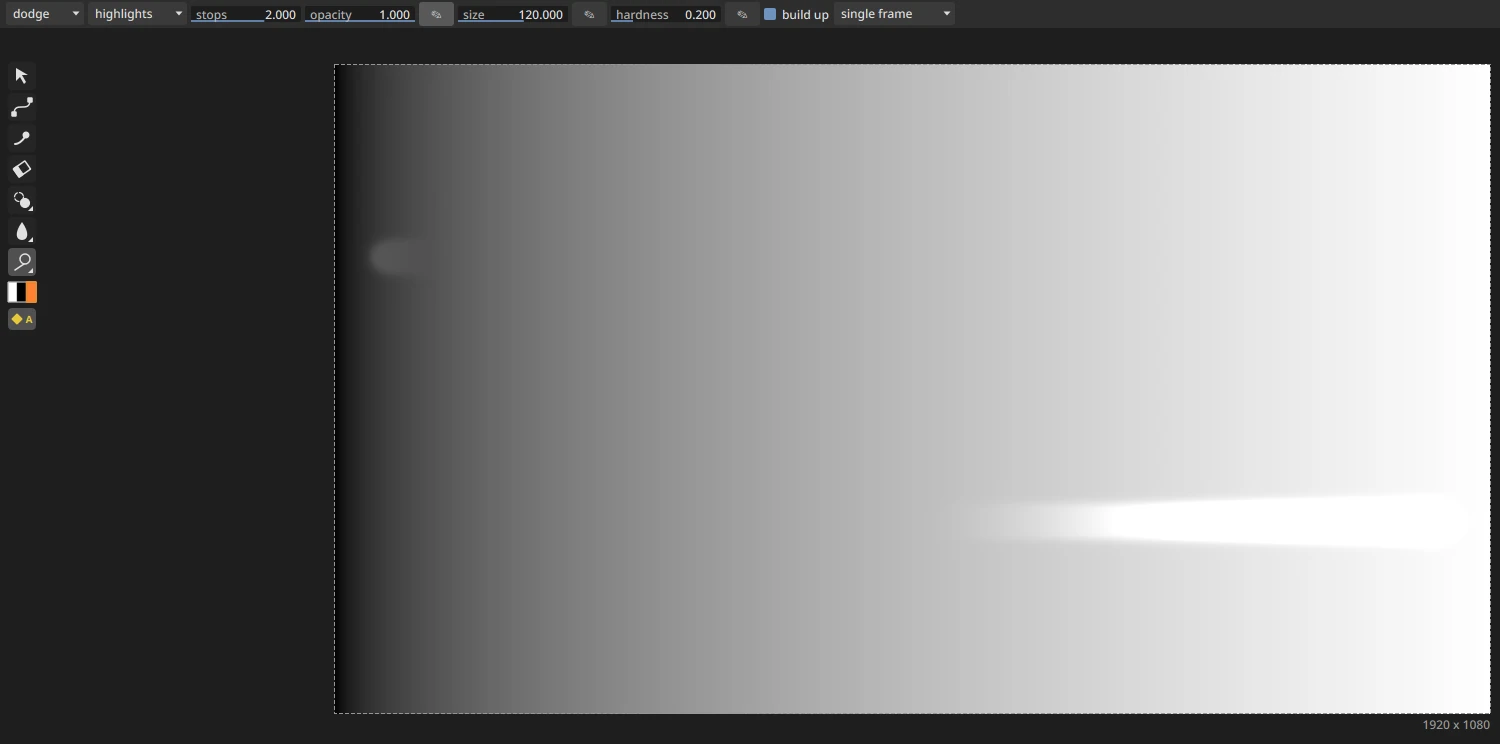This screenshot has height=744, width=1500.
Task: Select the paint brush tool
Action: 22,138
